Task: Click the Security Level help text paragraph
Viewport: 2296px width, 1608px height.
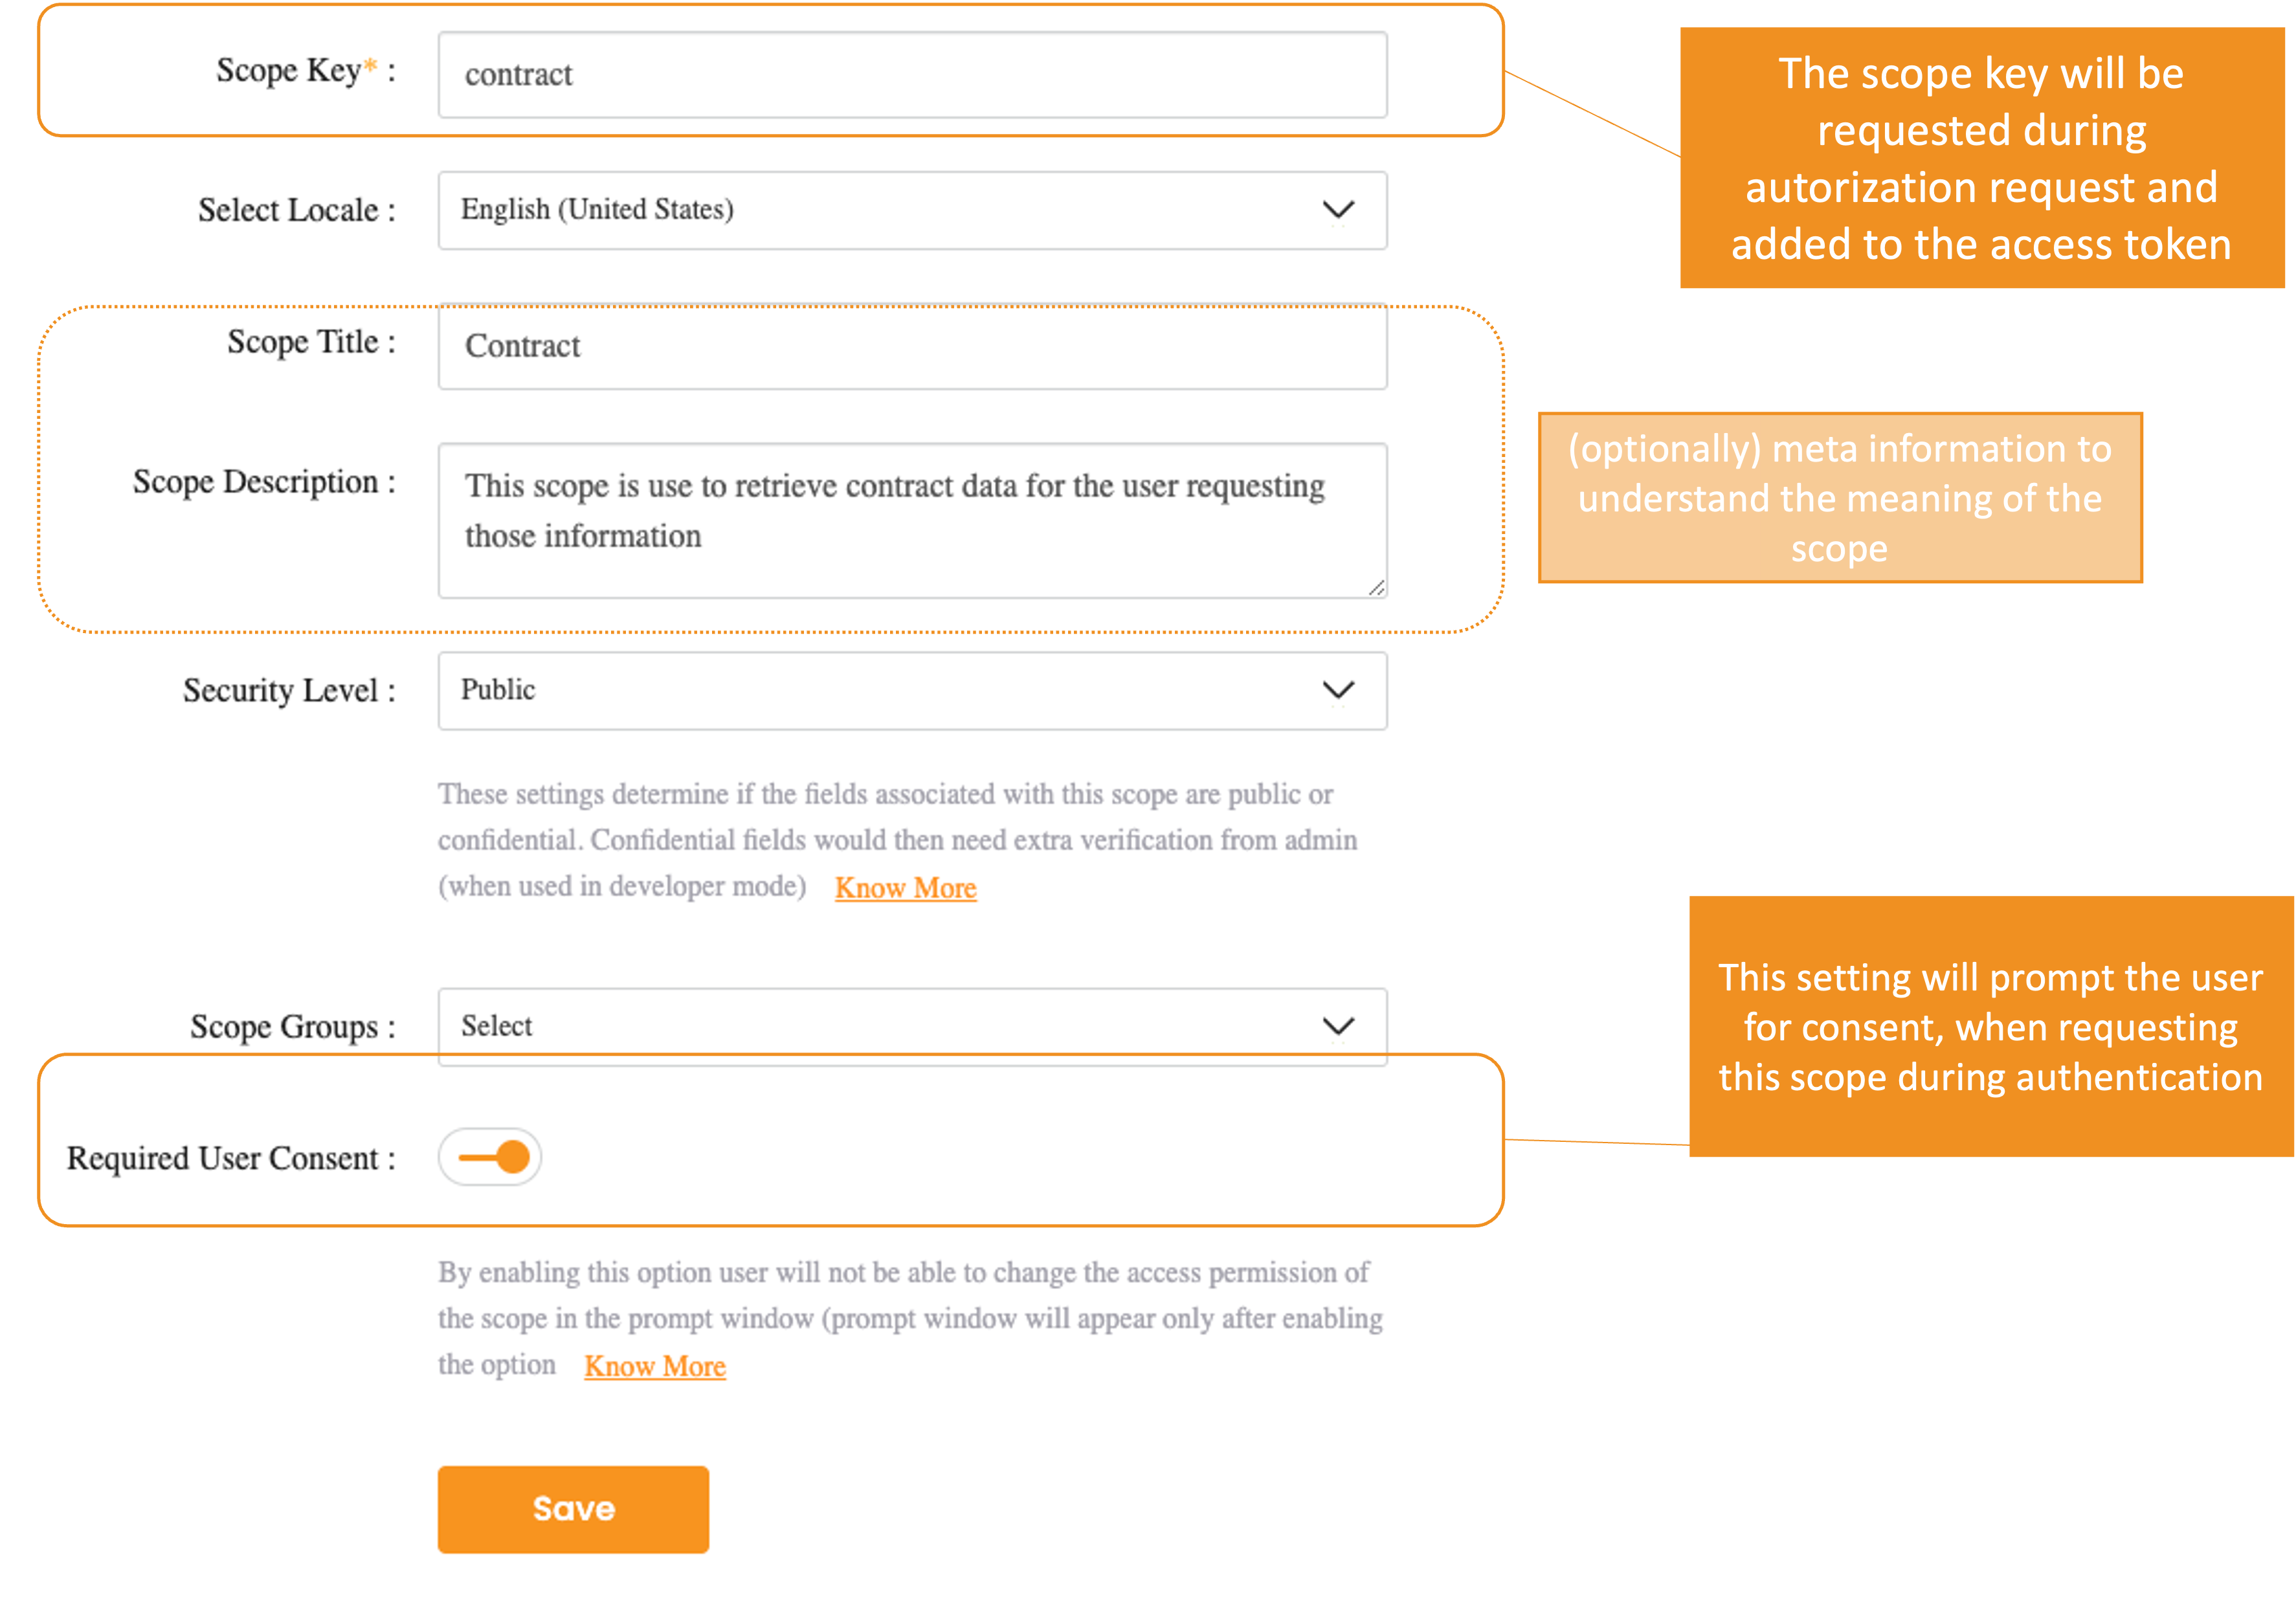Action: (x=897, y=840)
